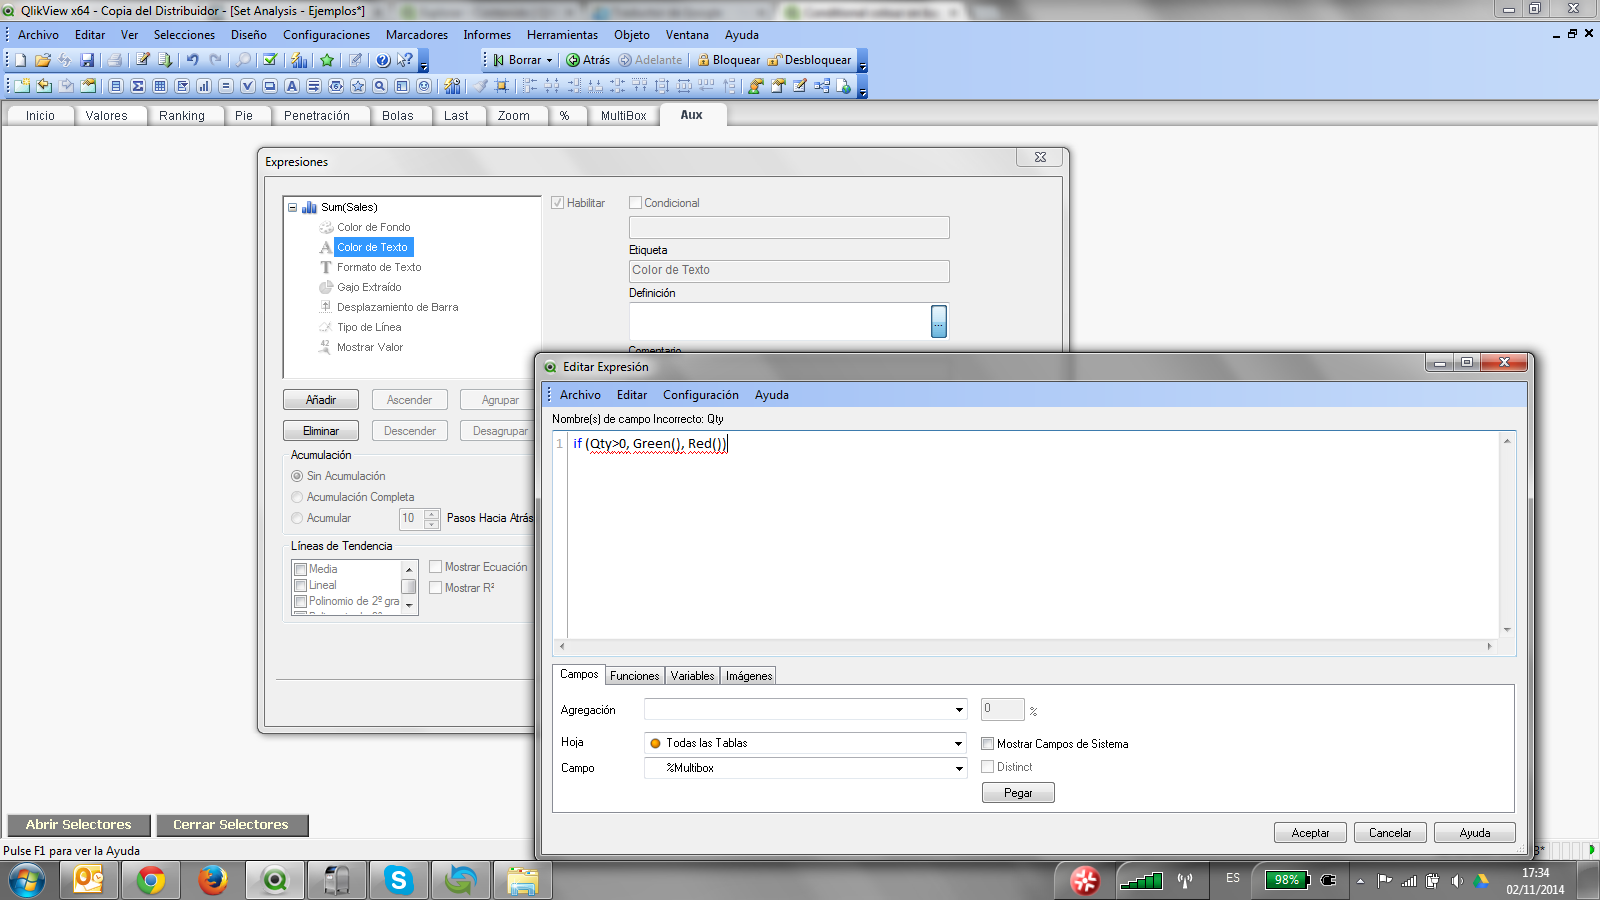Unlock selections with Desbloquear
The height and width of the screenshot is (900, 1600).
[x=810, y=60]
